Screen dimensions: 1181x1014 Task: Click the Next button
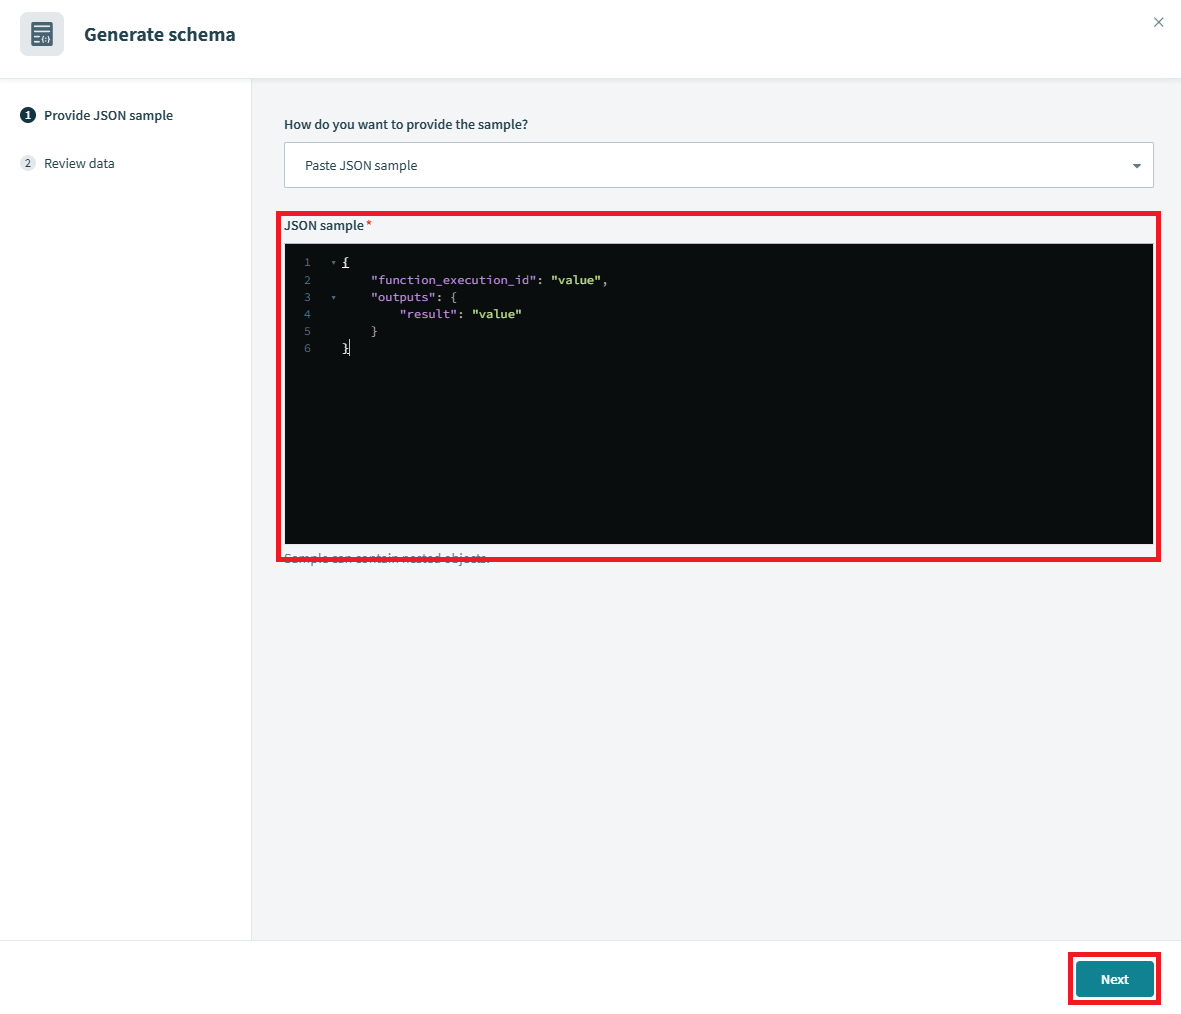(x=1114, y=979)
